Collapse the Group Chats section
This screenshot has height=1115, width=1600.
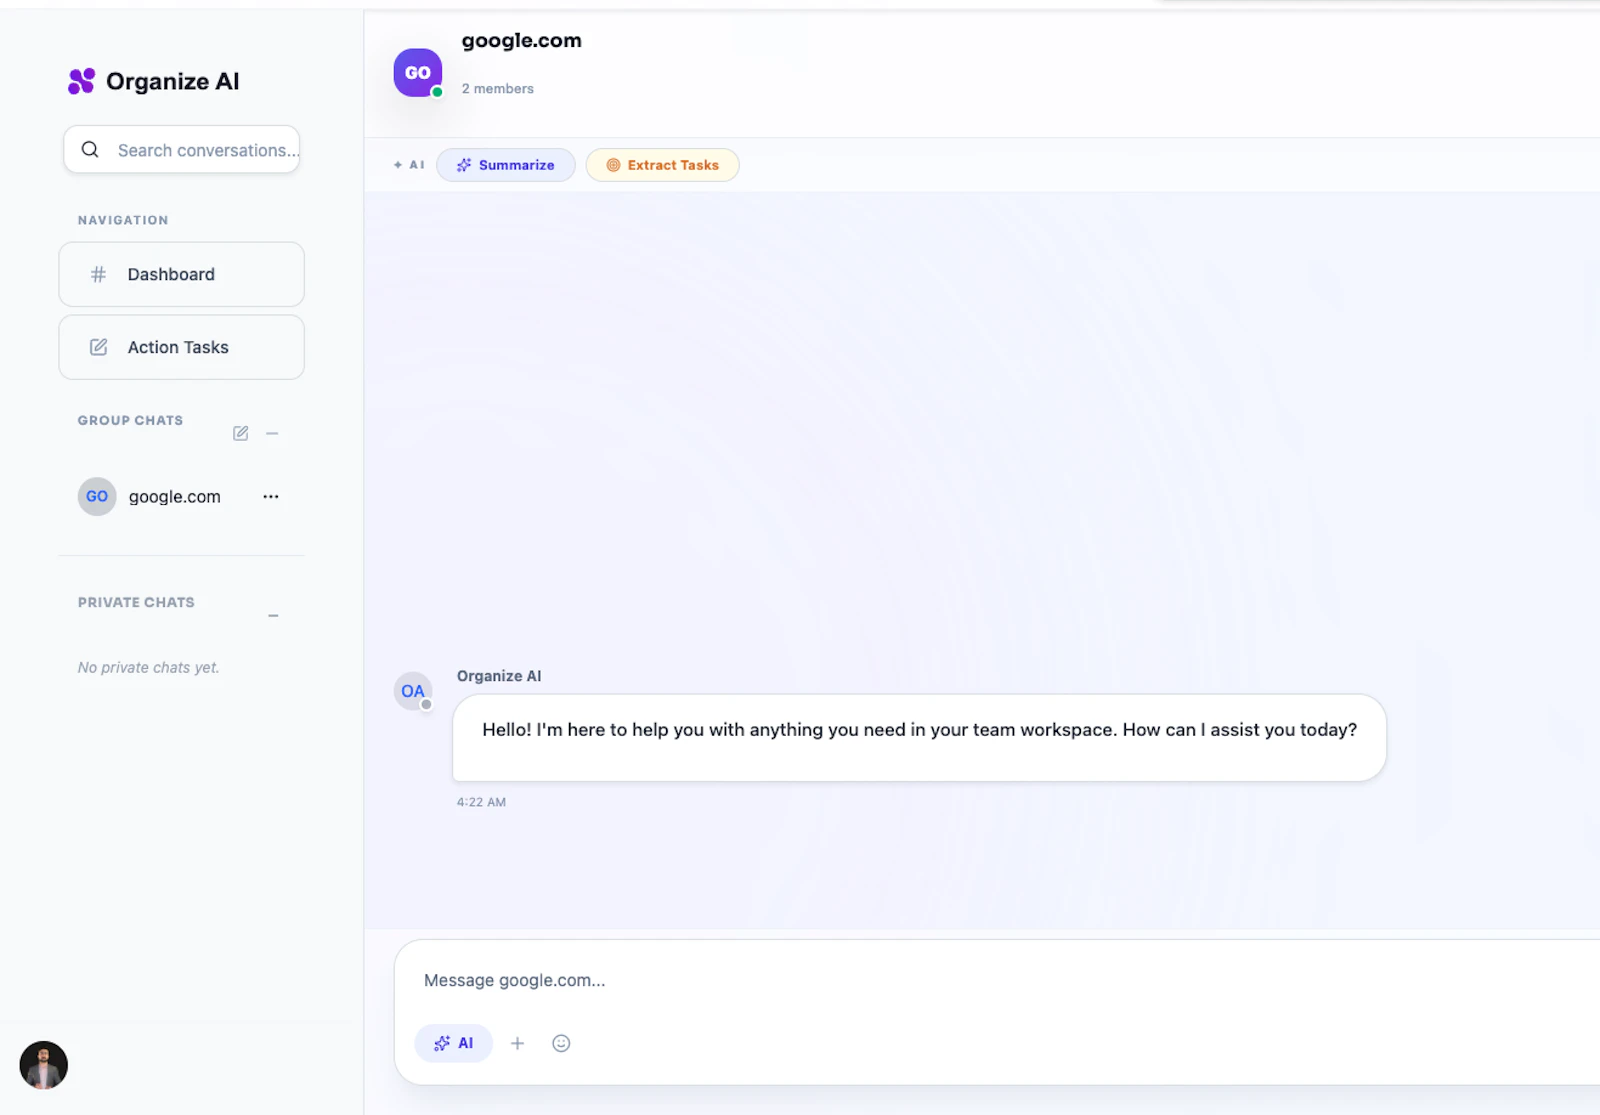272,433
